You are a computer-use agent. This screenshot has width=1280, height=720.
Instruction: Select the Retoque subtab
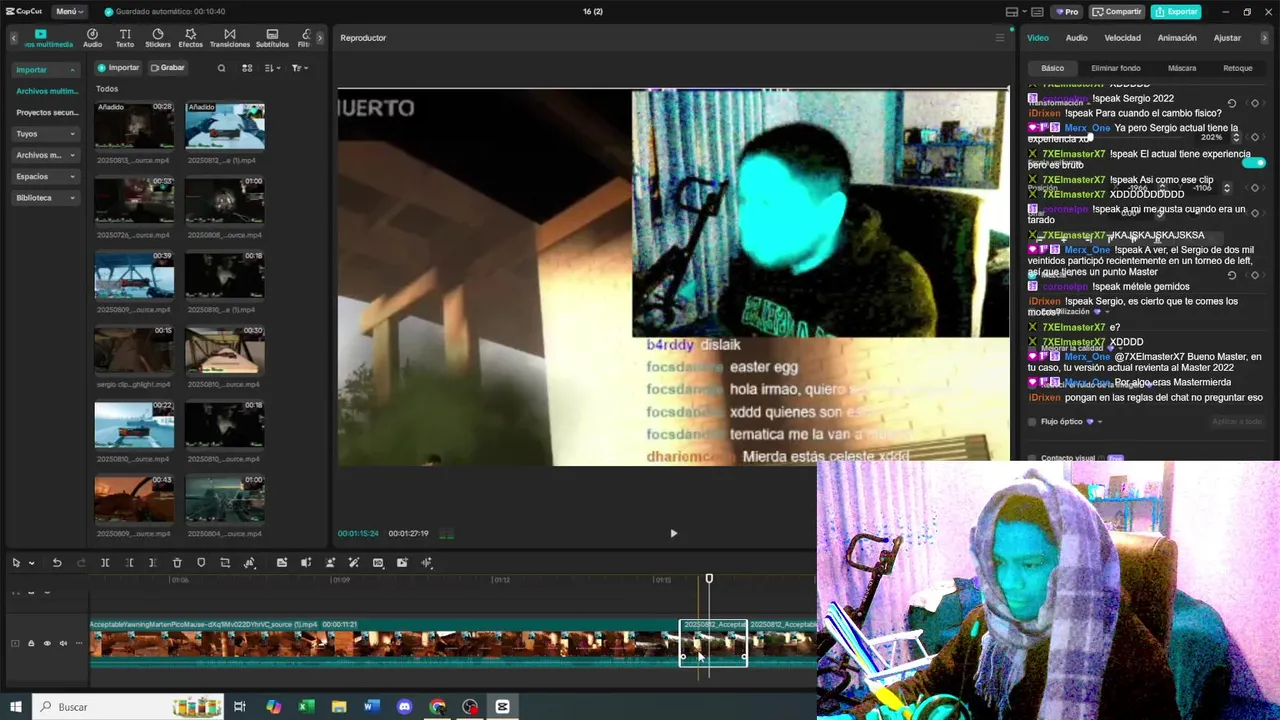1238,68
